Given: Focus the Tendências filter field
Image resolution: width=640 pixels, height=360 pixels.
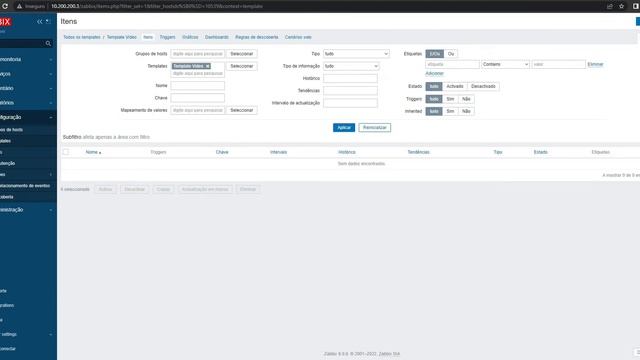Looking at the screenshot, I should [x=350, y=91].
